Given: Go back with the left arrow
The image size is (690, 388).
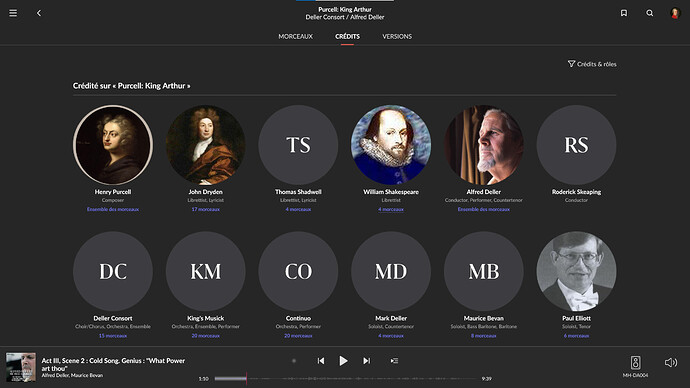Looking at the screenshot, I should click(x=39, y=13).
